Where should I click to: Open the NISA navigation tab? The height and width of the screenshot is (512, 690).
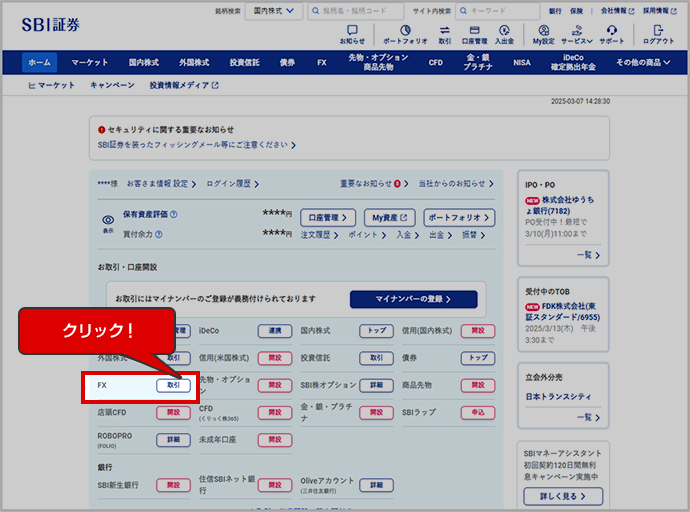(x=522, y=62)
